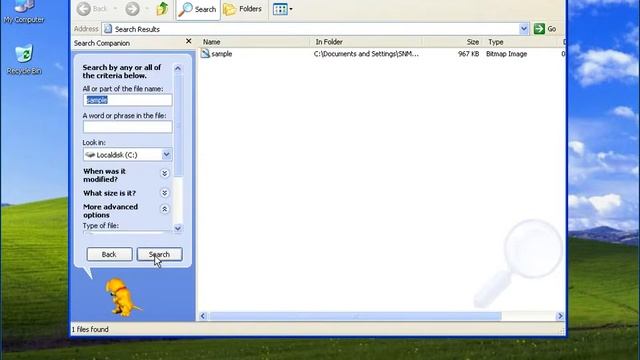Image resolution: width=640 pixels, height=360 pixels.
Task: Open the Views dropdown button
Action: (x=282, y=9)
